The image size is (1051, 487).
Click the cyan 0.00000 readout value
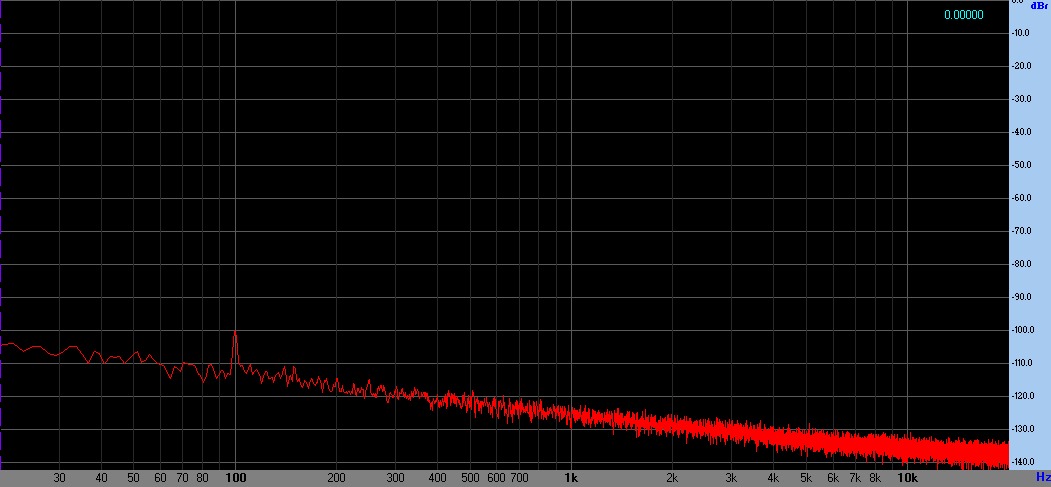963,15
